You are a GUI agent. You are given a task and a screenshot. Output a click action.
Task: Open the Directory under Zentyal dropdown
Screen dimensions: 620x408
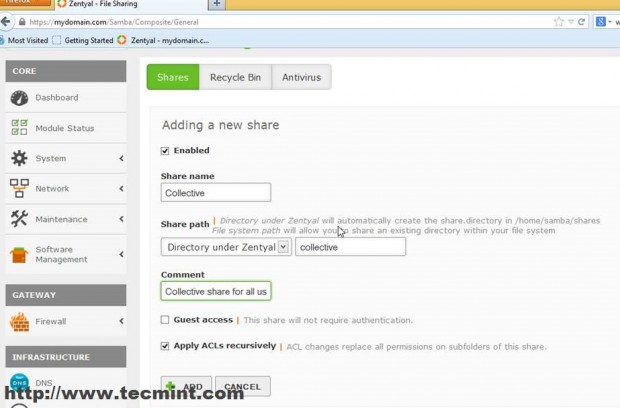tap(226, 247)
